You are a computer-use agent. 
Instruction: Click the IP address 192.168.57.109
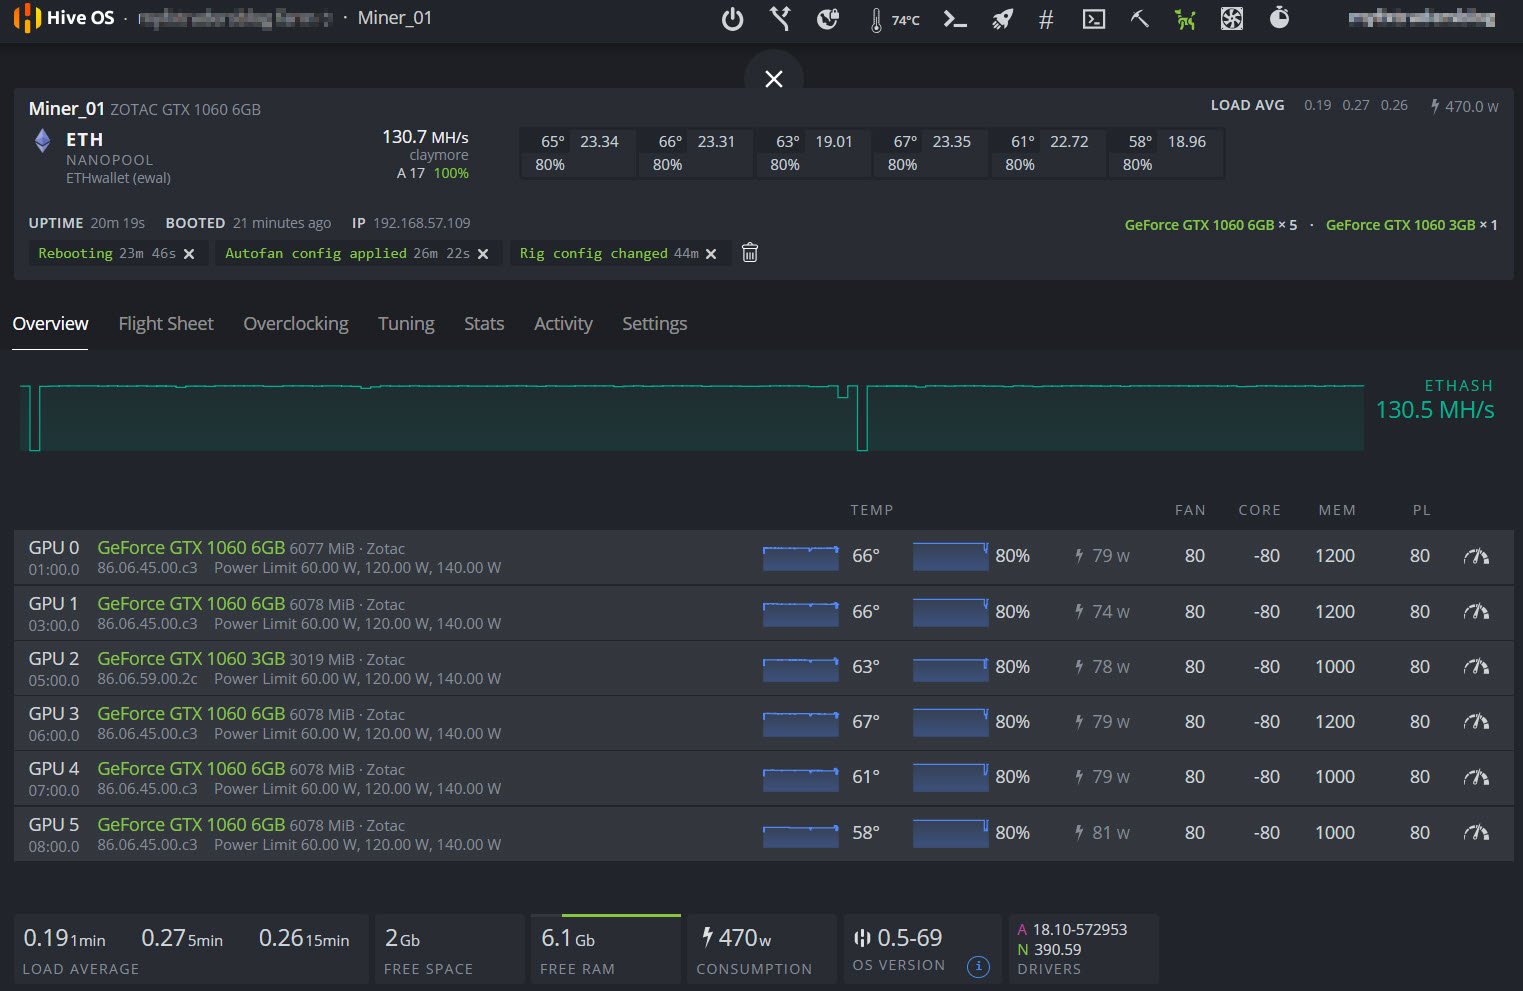(421, 223)
